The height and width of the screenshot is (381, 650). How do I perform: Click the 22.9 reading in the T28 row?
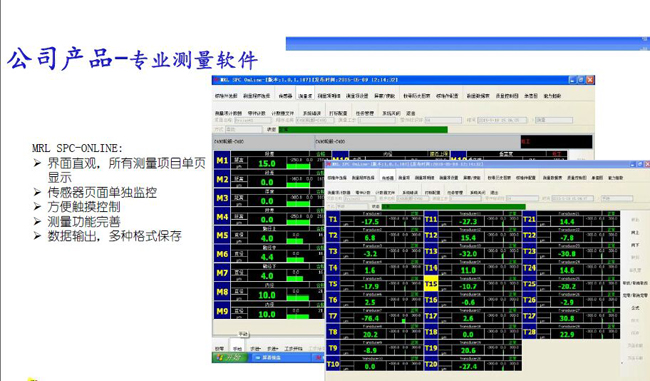pyautogui.click(x=567, y=335)
